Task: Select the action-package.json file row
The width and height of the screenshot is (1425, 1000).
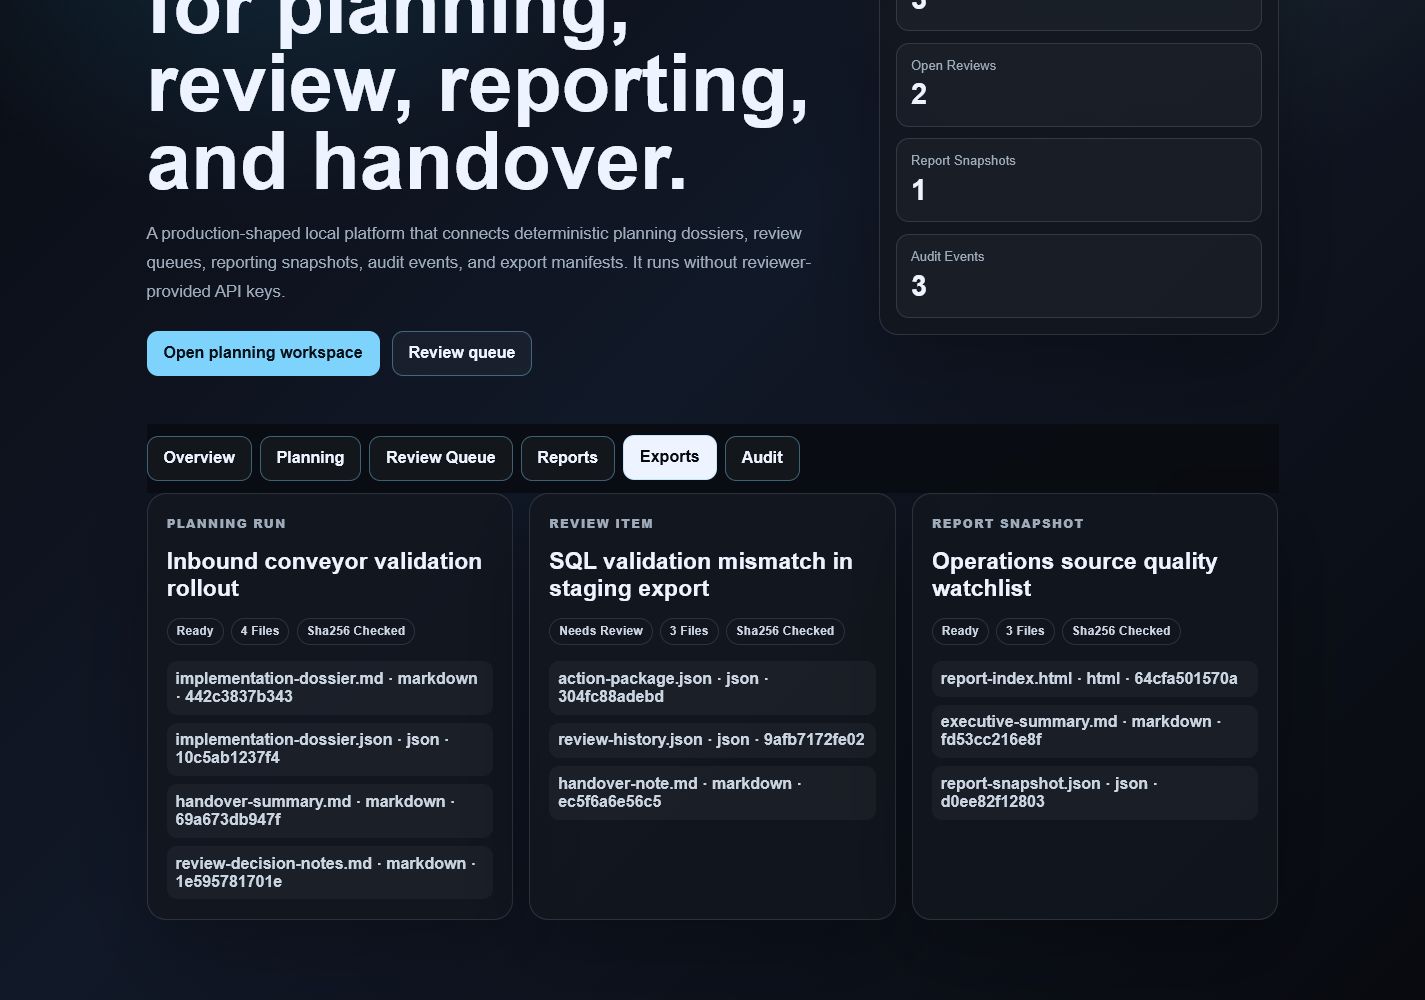Action: [712, 688]
